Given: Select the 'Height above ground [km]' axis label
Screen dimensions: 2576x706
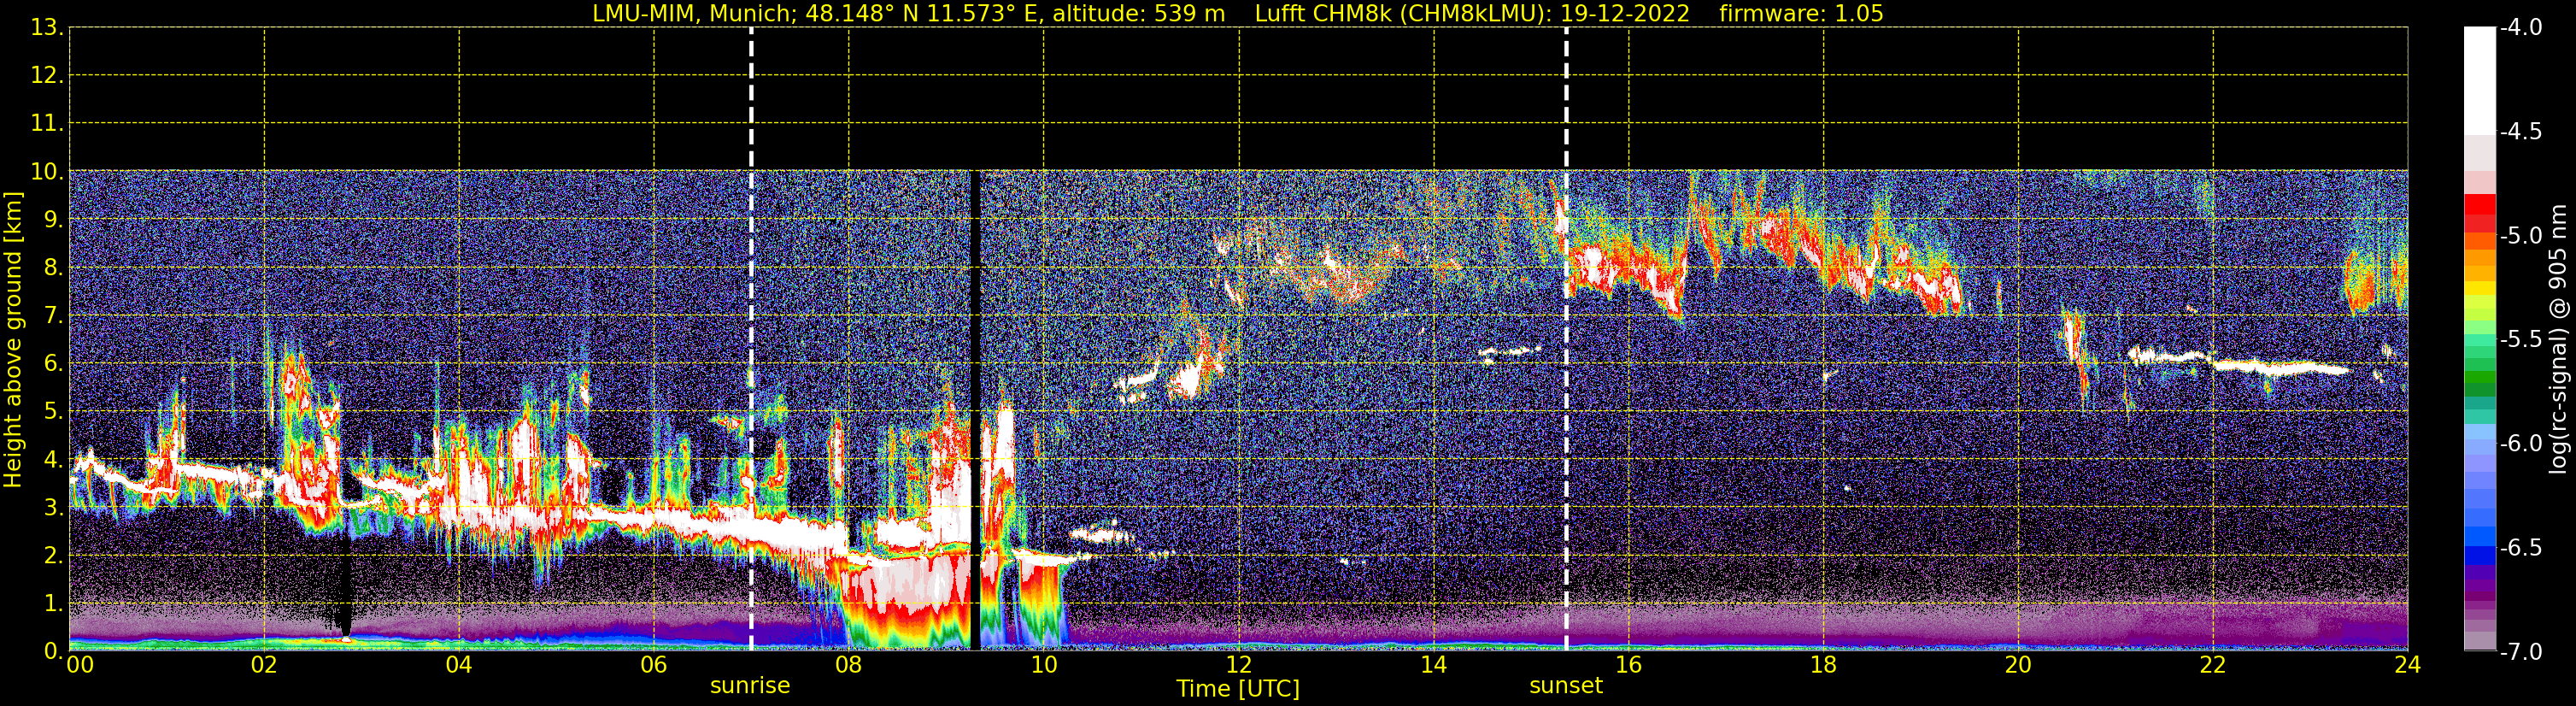Looking at the screenshot, I should pos(13,340).
